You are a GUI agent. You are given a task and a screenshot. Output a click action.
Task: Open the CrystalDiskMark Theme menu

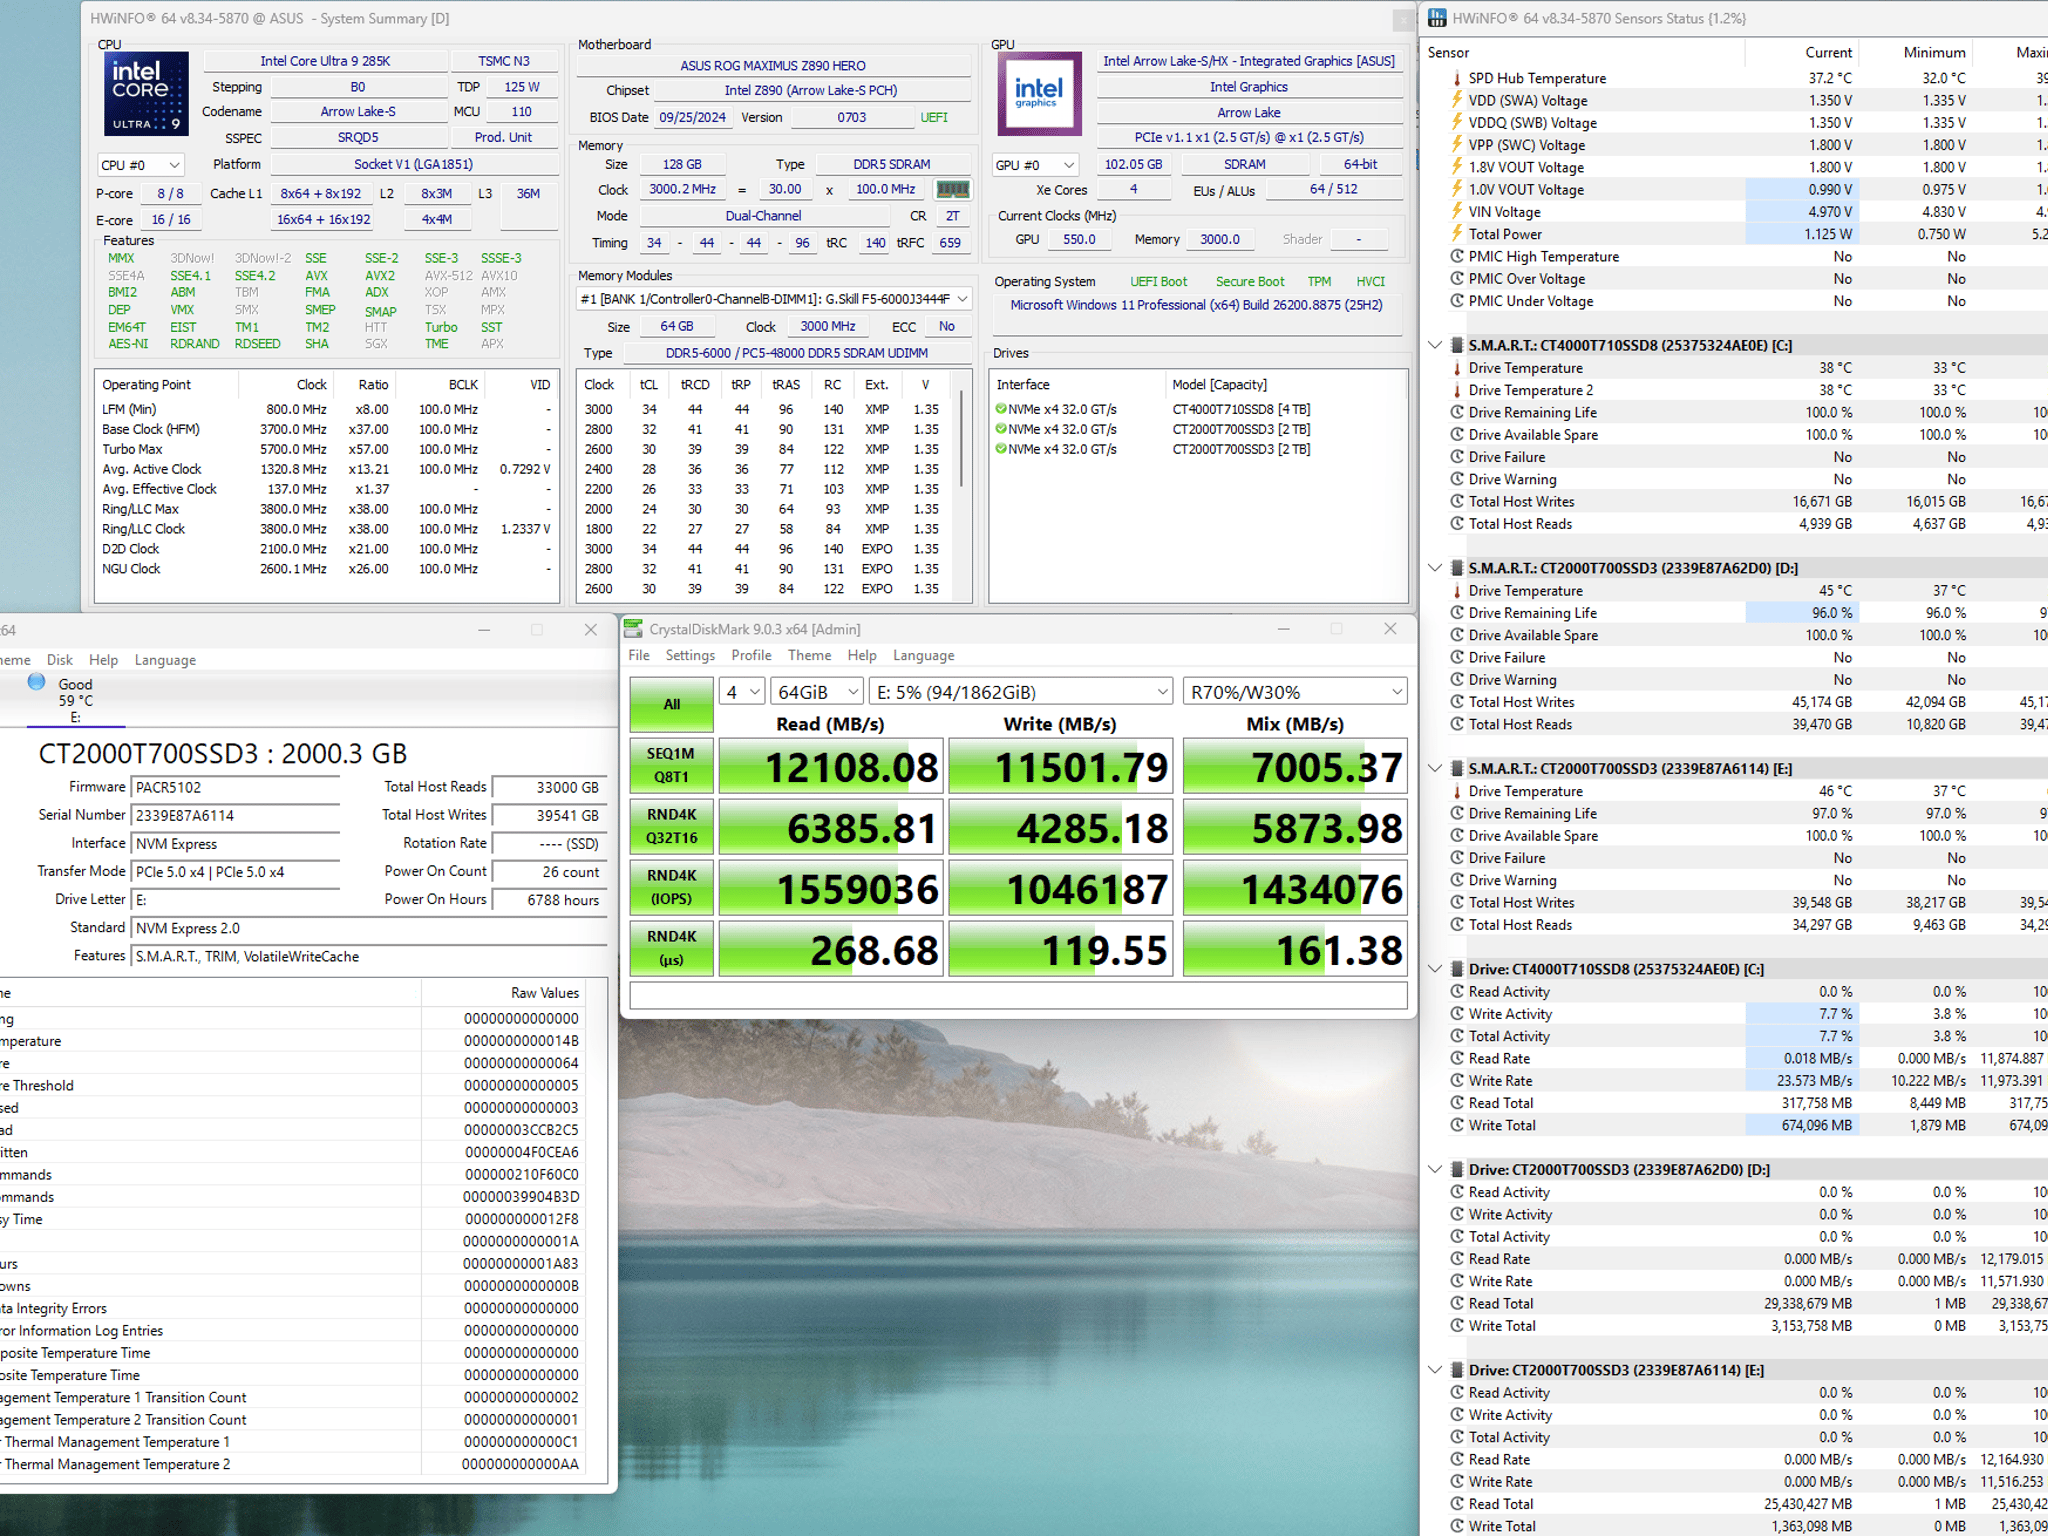(x=809, y=656)
